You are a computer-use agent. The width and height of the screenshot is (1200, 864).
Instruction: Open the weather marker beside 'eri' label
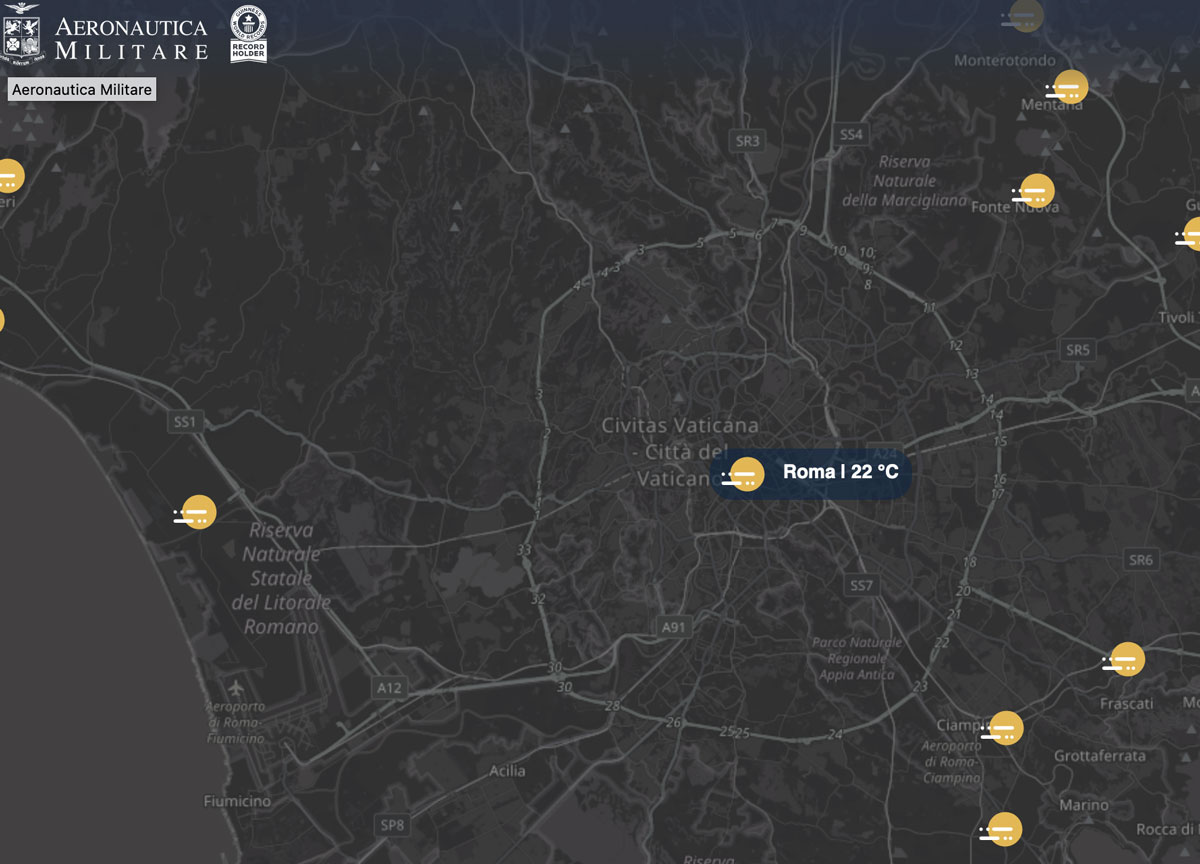coord(8,177)
